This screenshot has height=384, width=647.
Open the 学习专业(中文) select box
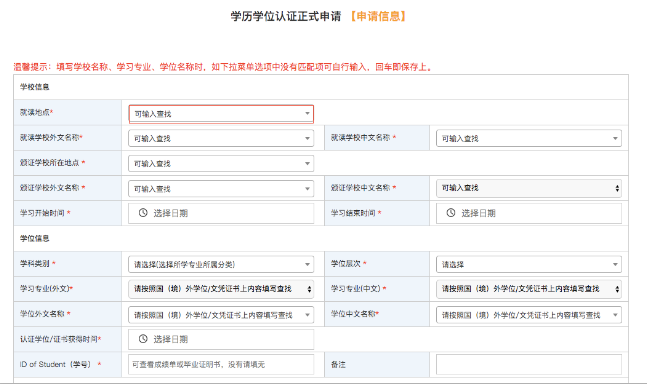[x=529, y=289]
